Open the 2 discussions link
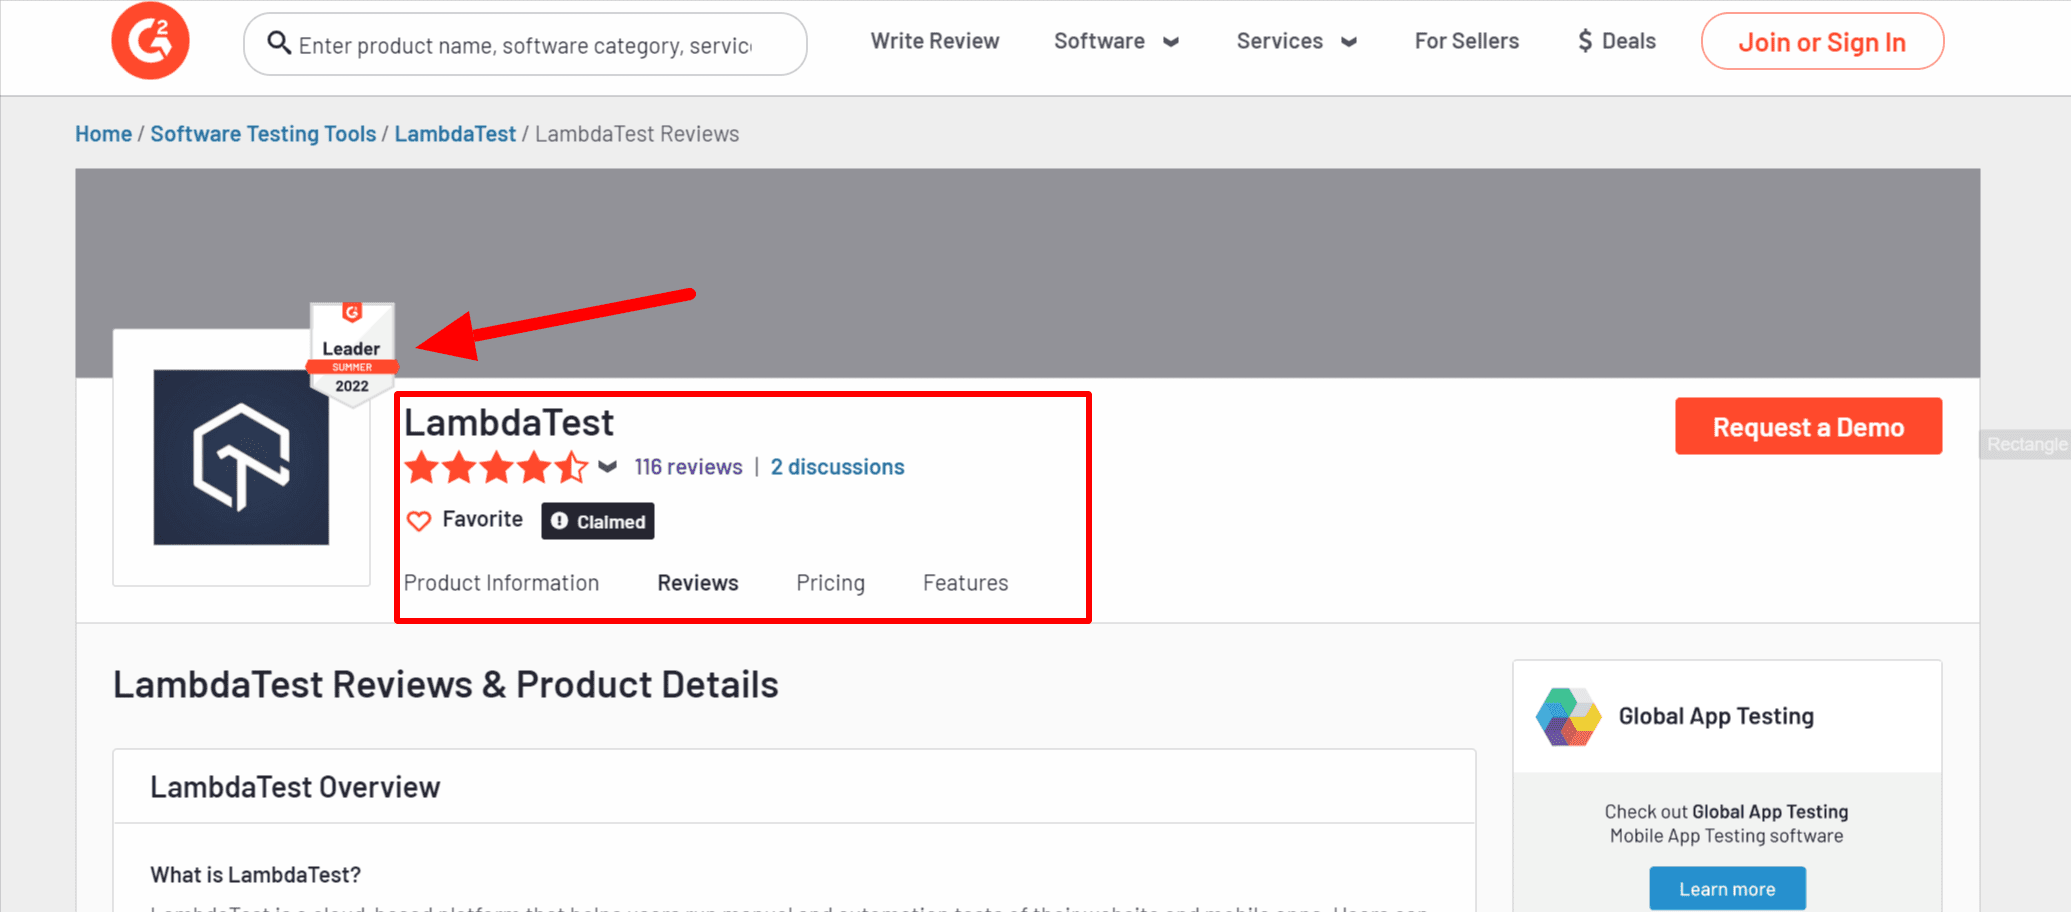 point(837,467)
